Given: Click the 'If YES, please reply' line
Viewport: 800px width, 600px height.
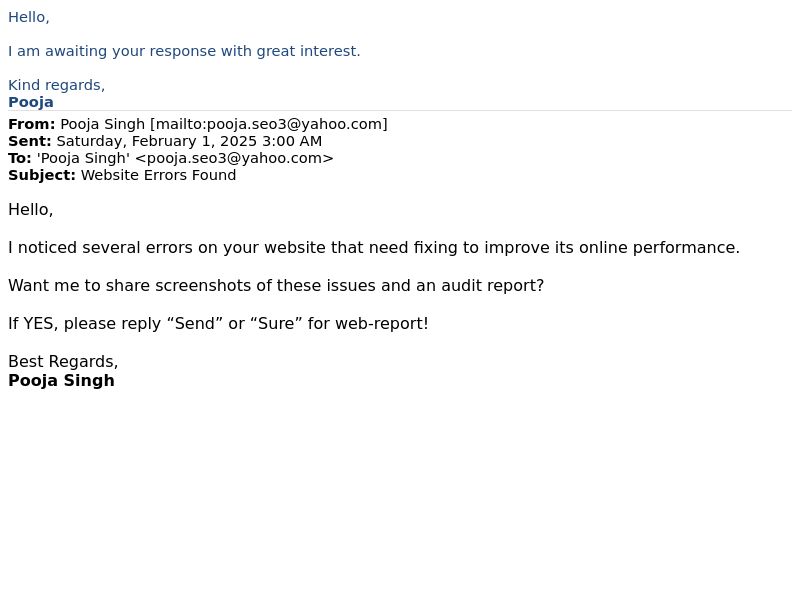Looking at the screenshot, I should (218, 323).
